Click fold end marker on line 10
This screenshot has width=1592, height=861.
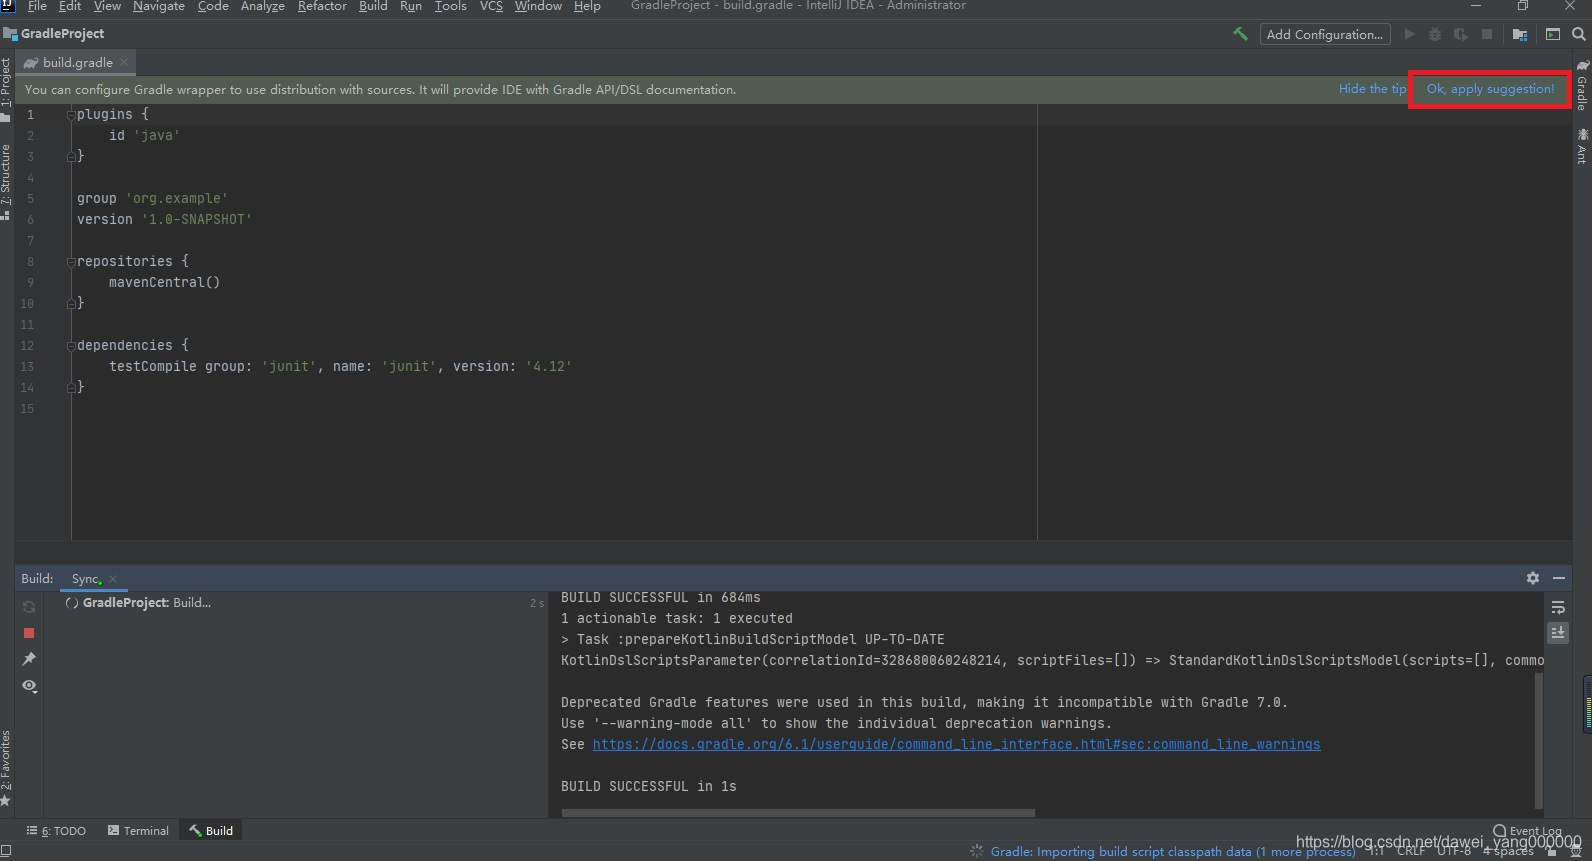pyautogui.click(x=71, y=304)
